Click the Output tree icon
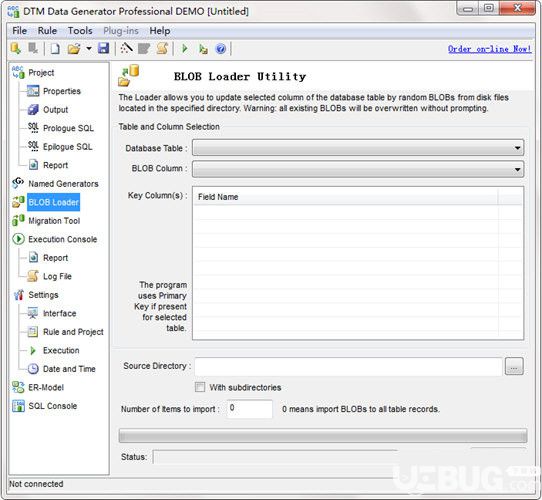This screenshot has height=500, width=542. 33,110
